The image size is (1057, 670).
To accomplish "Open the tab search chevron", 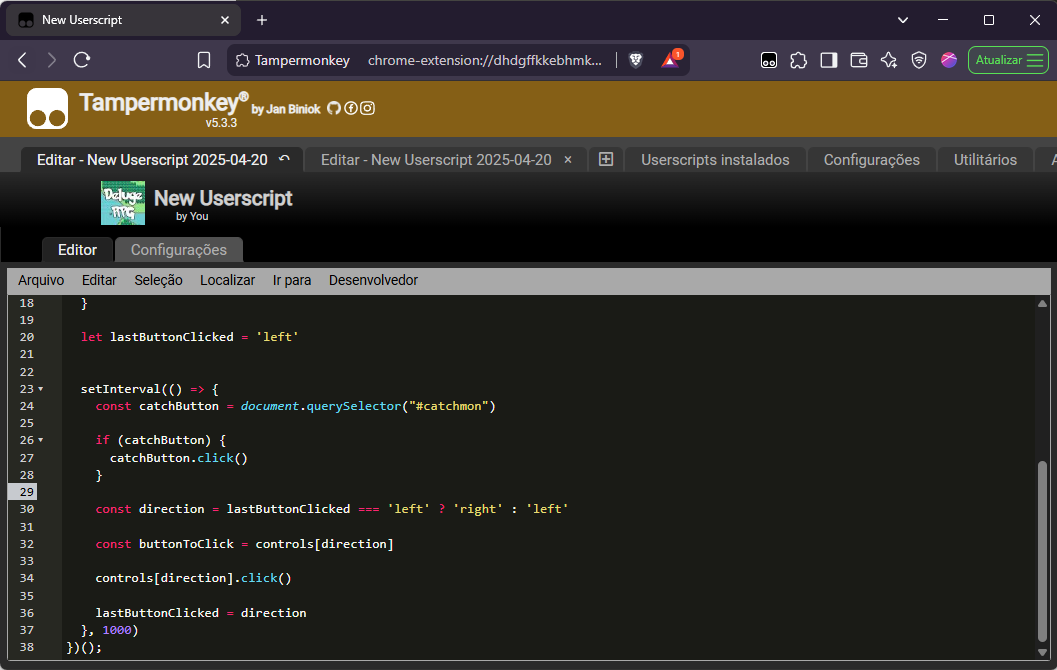I will (903, 20).
